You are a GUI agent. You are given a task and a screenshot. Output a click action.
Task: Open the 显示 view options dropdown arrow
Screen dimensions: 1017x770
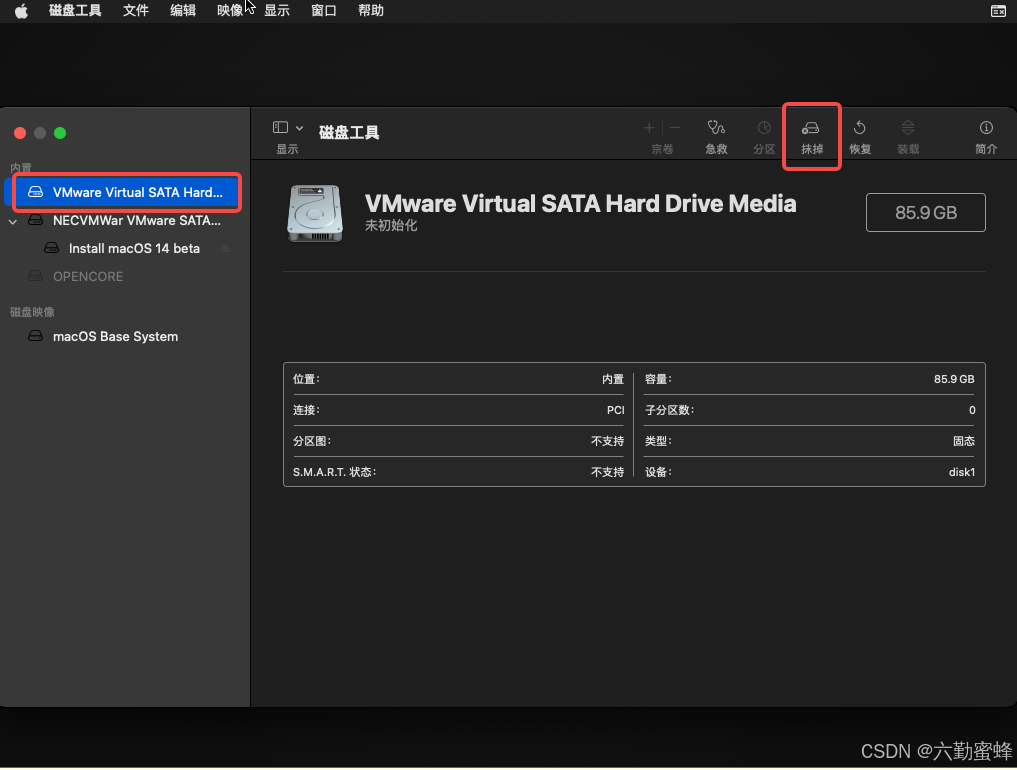[300, 128]
